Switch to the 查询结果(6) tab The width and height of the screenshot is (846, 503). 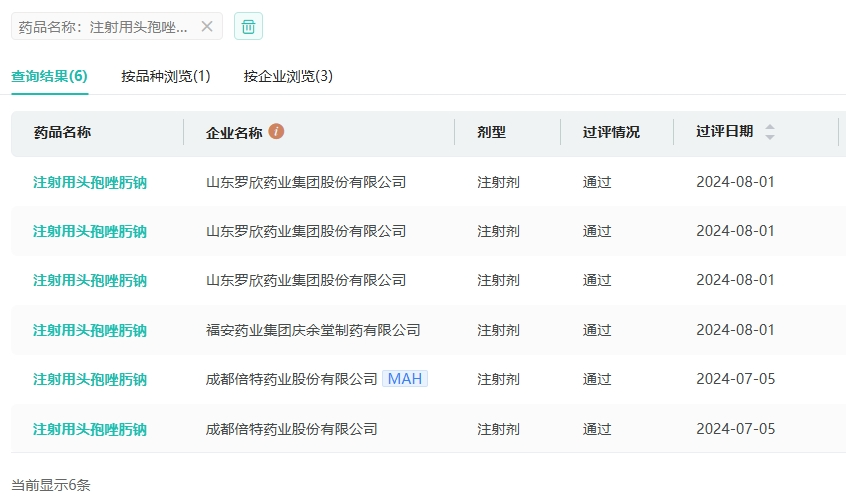49,76
